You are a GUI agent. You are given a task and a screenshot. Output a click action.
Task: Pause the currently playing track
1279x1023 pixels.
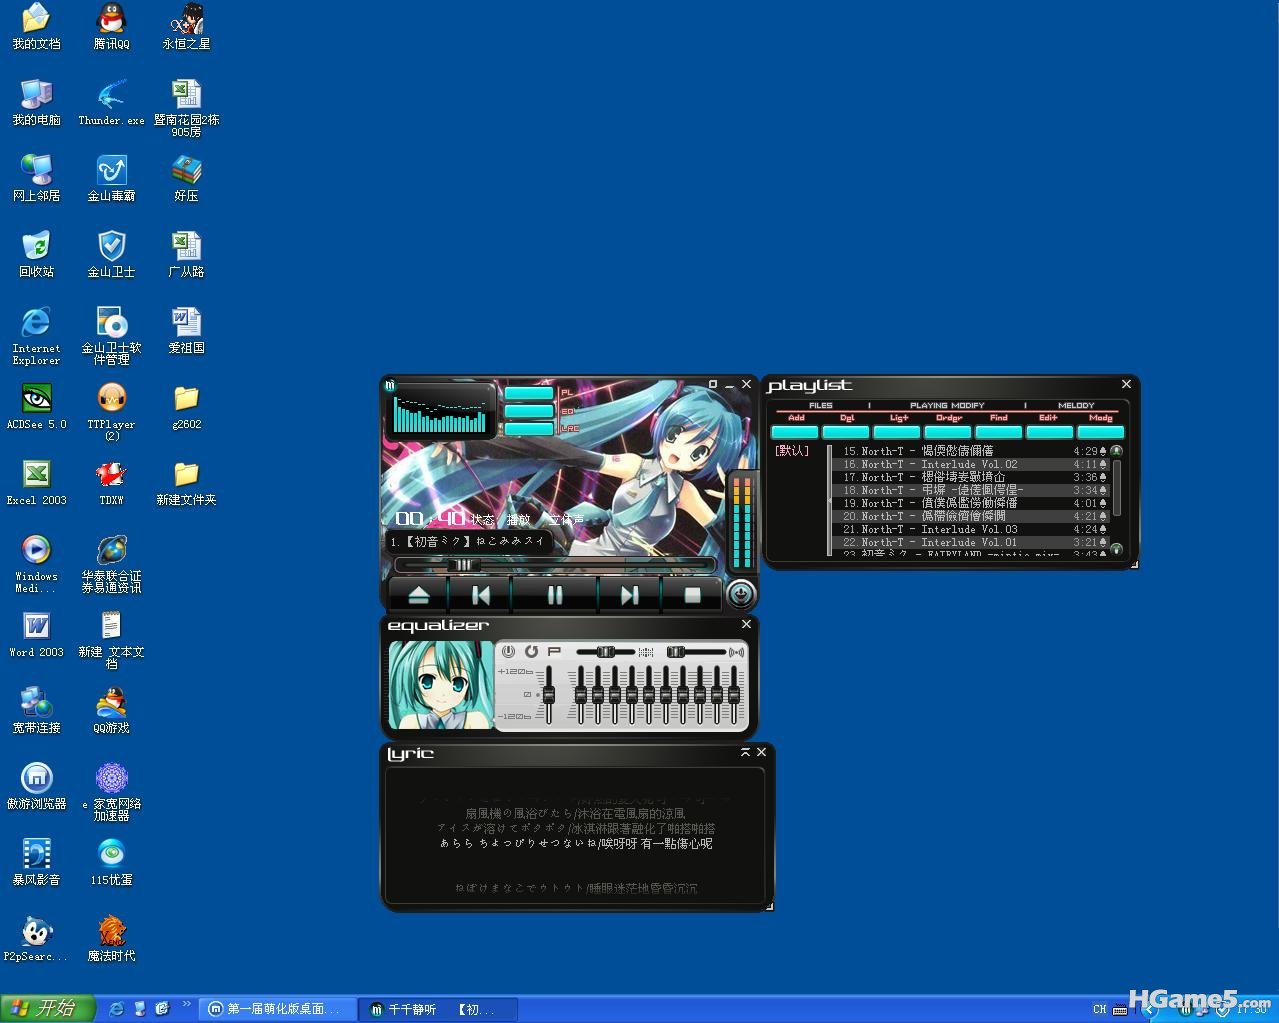[x=554, y=595]
